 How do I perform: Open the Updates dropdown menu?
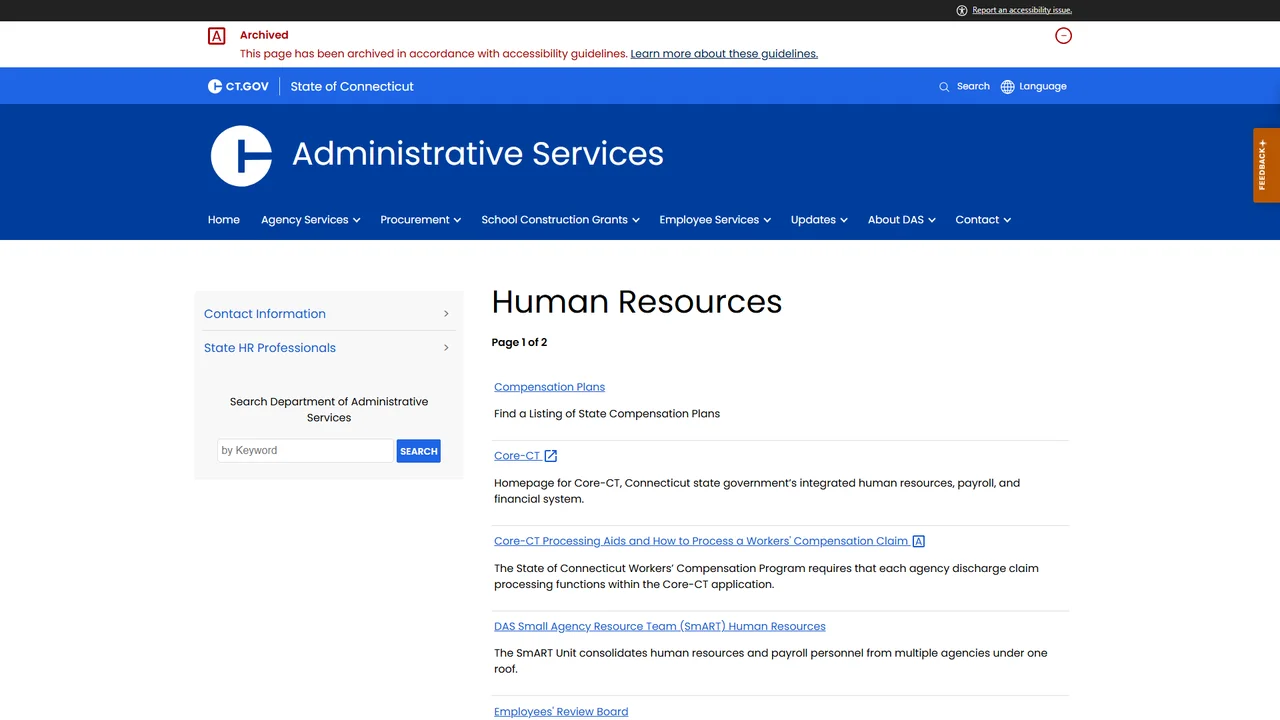pyautogui.click(x=819, y=220)
